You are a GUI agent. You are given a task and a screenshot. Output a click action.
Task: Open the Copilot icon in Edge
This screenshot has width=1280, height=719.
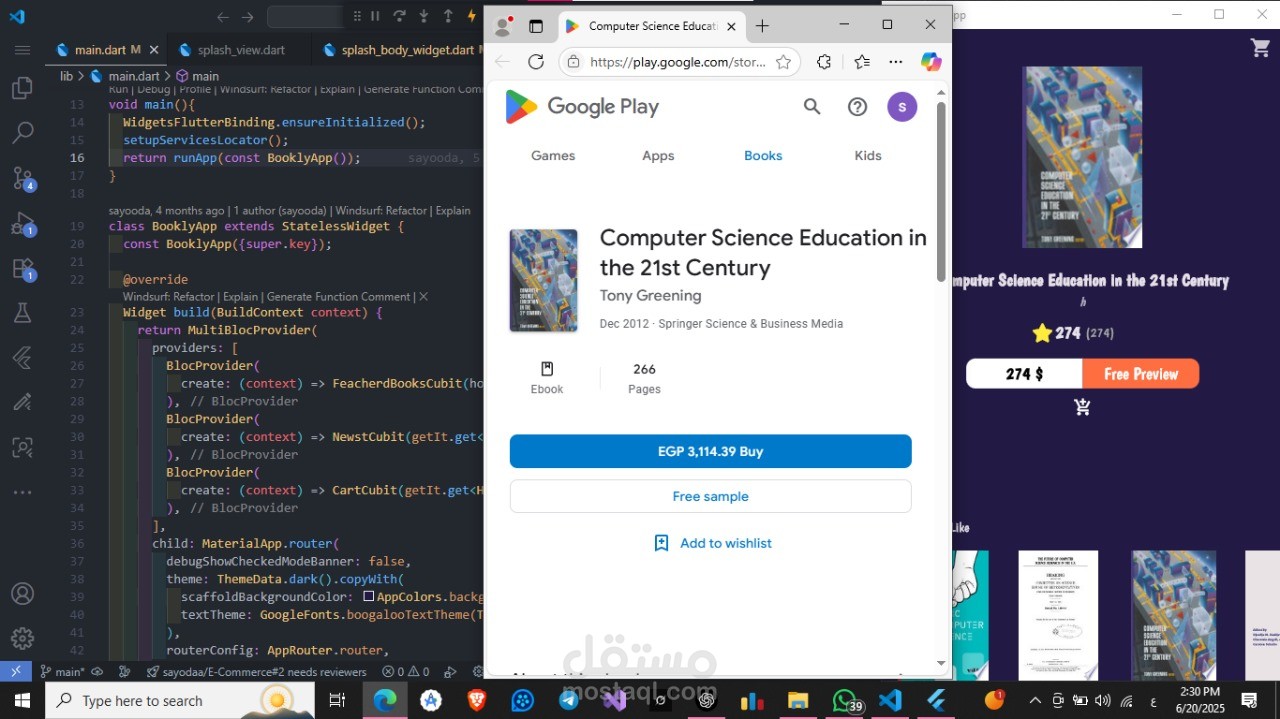pyautogui.click(x=931, y=62)
